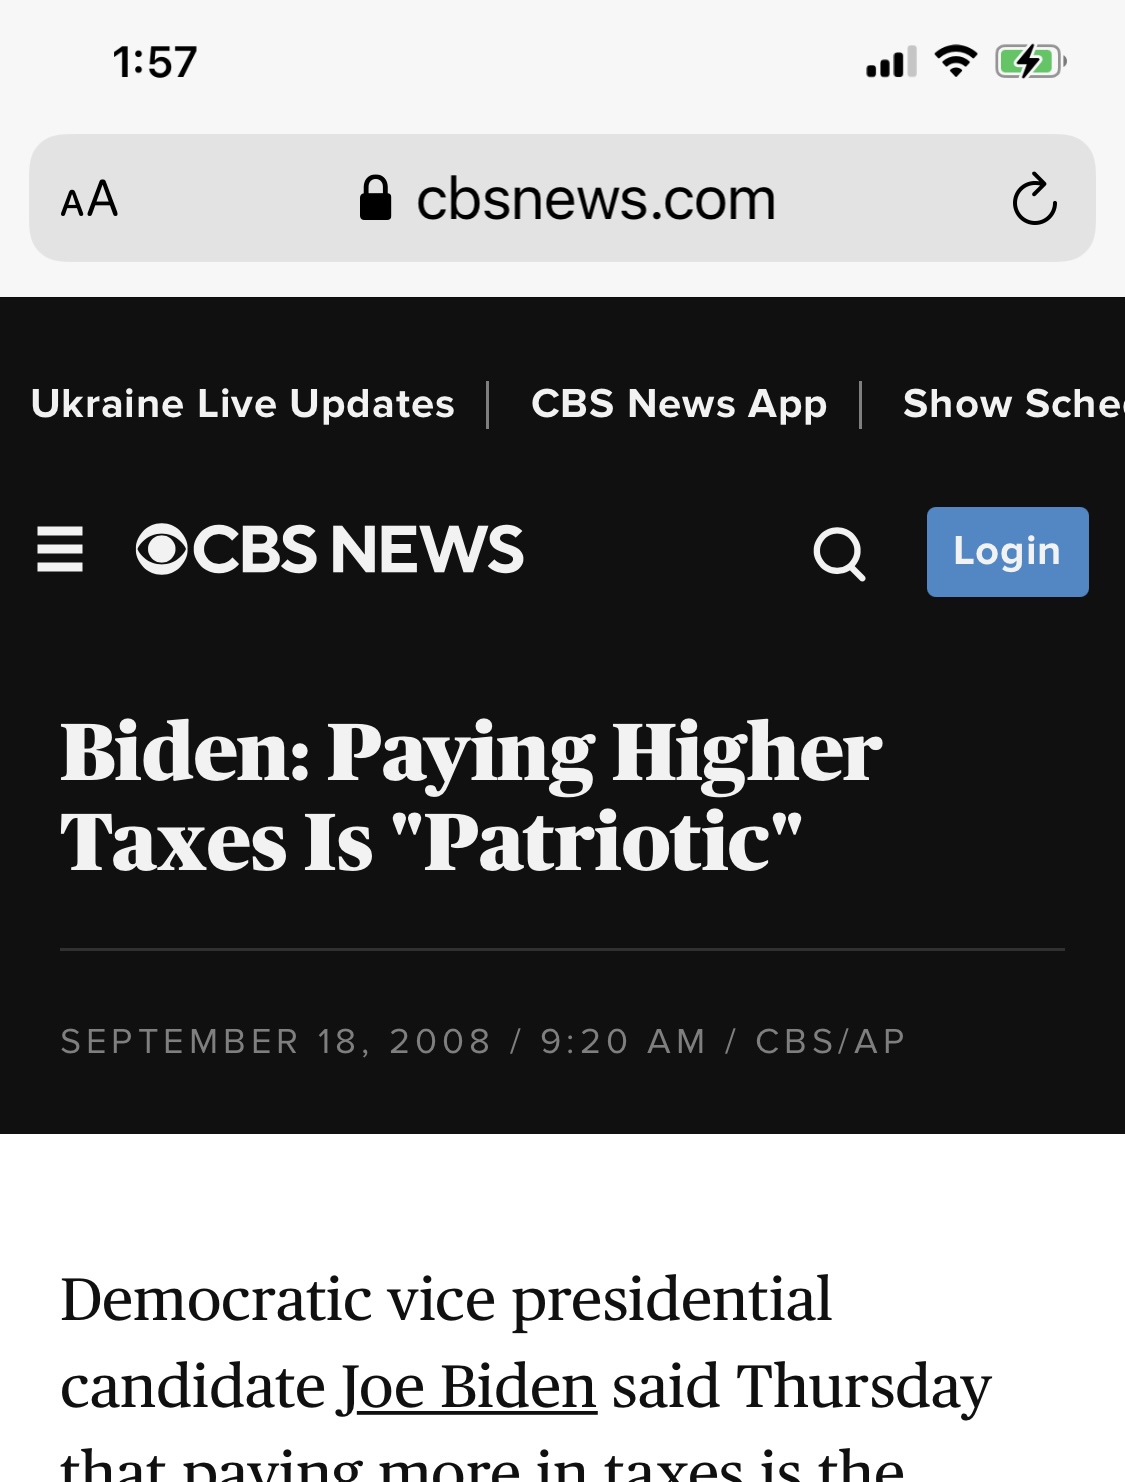1125x1482 pixels.
Task: Click the blue Login button
Action: (x=1008, y=552)
